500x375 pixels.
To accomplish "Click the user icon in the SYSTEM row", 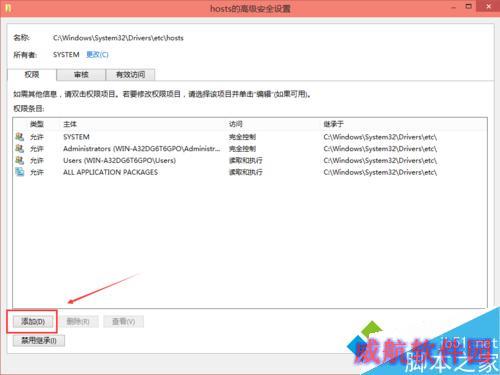I will click(x=20, y=136).
